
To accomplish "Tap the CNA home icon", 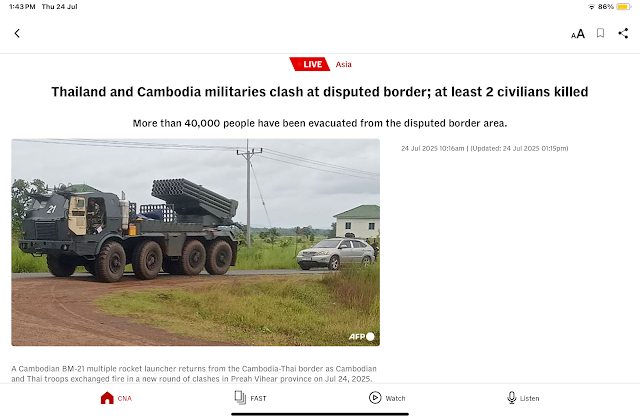I will tap(107, 398).
